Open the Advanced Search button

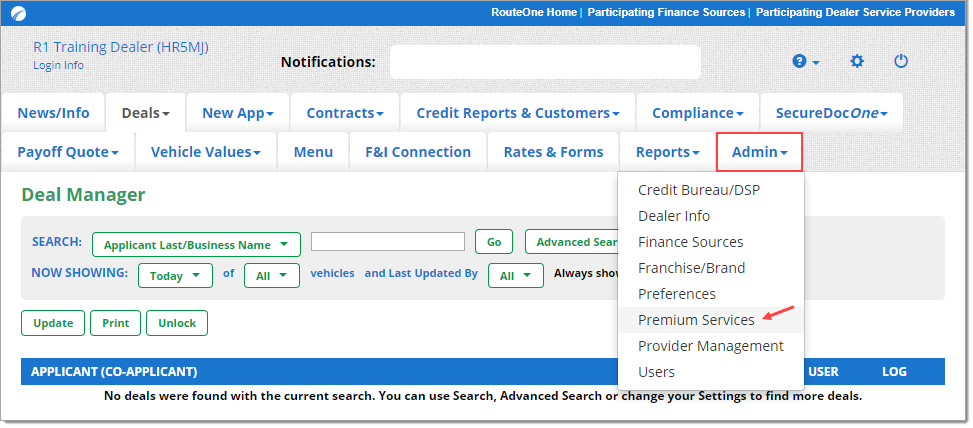click(572, 242)
